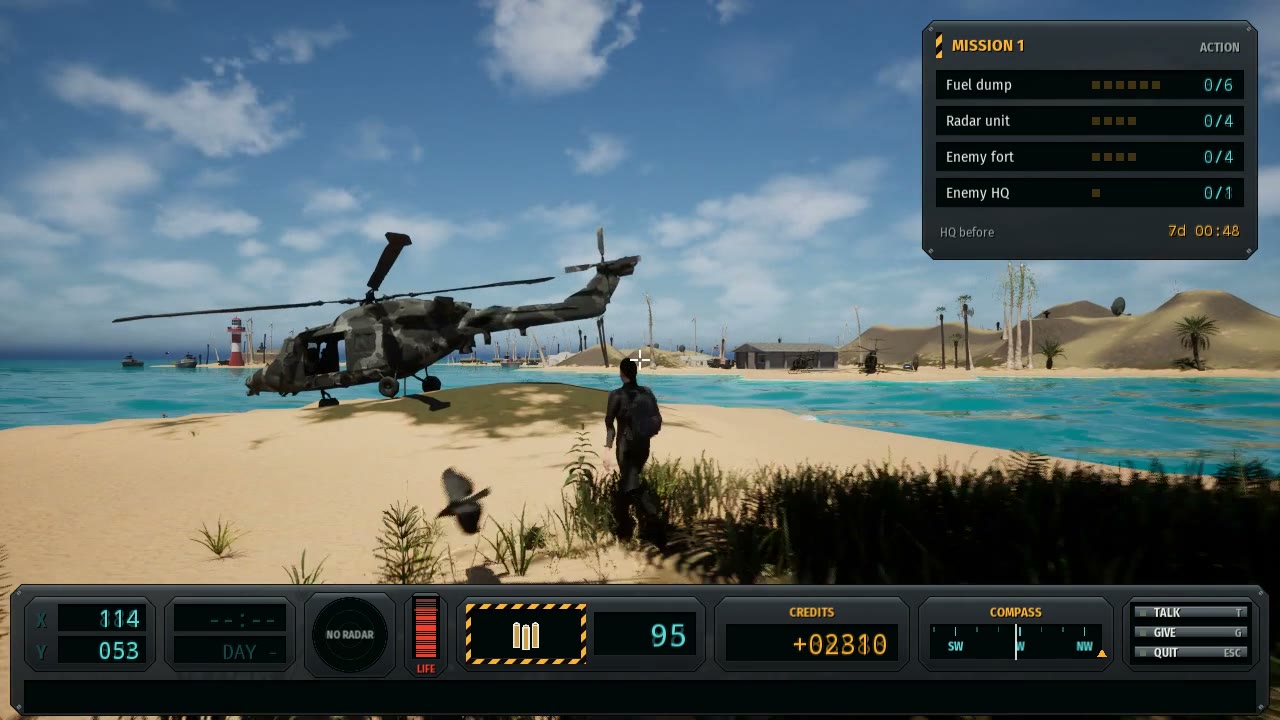Select the Enemy fort objective row
The width and height of the screenshot is (1280, 720).
[x=1090, y=157]
